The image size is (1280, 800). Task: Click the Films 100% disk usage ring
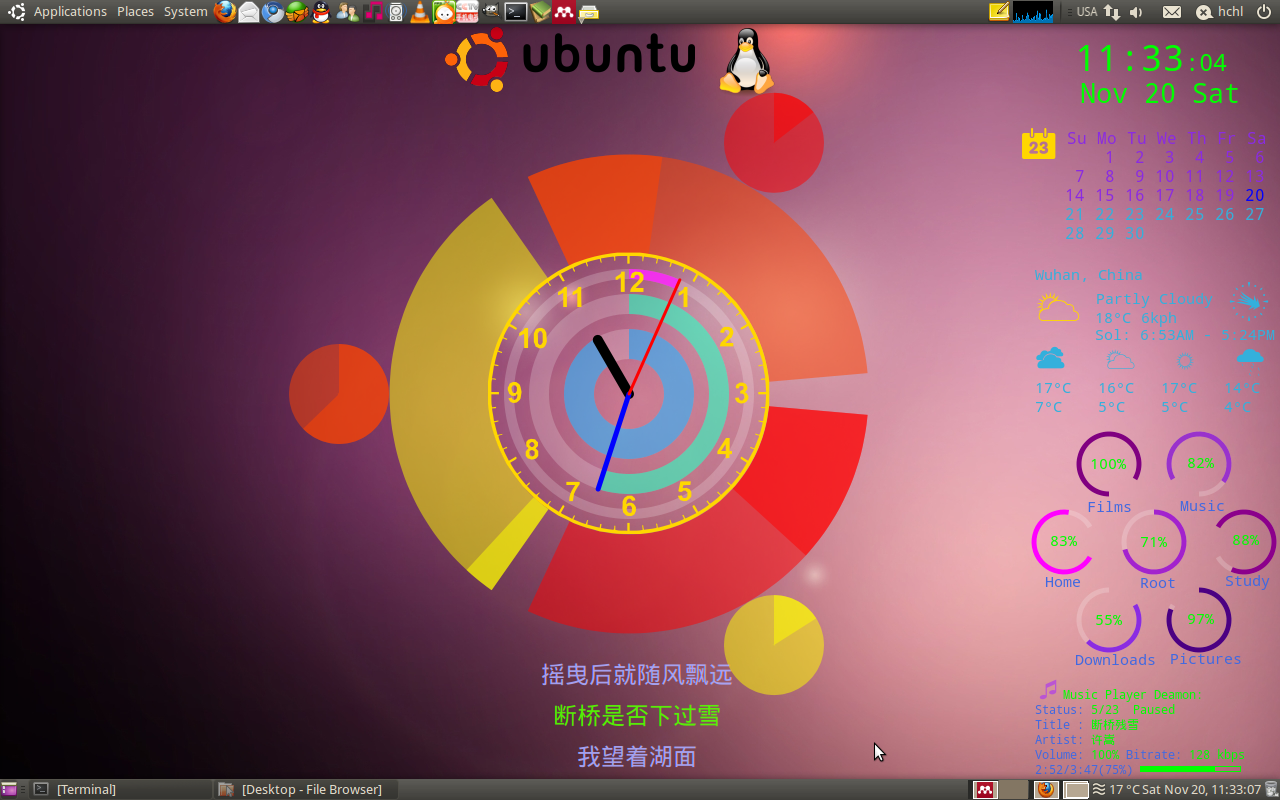pyautogui.click(x=1109, y=464)
